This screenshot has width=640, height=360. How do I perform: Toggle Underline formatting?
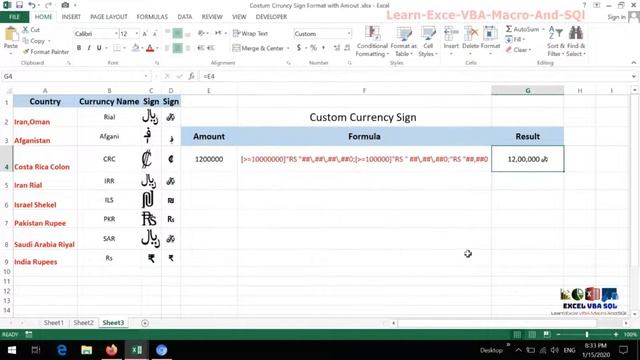[x=99, y=48]
